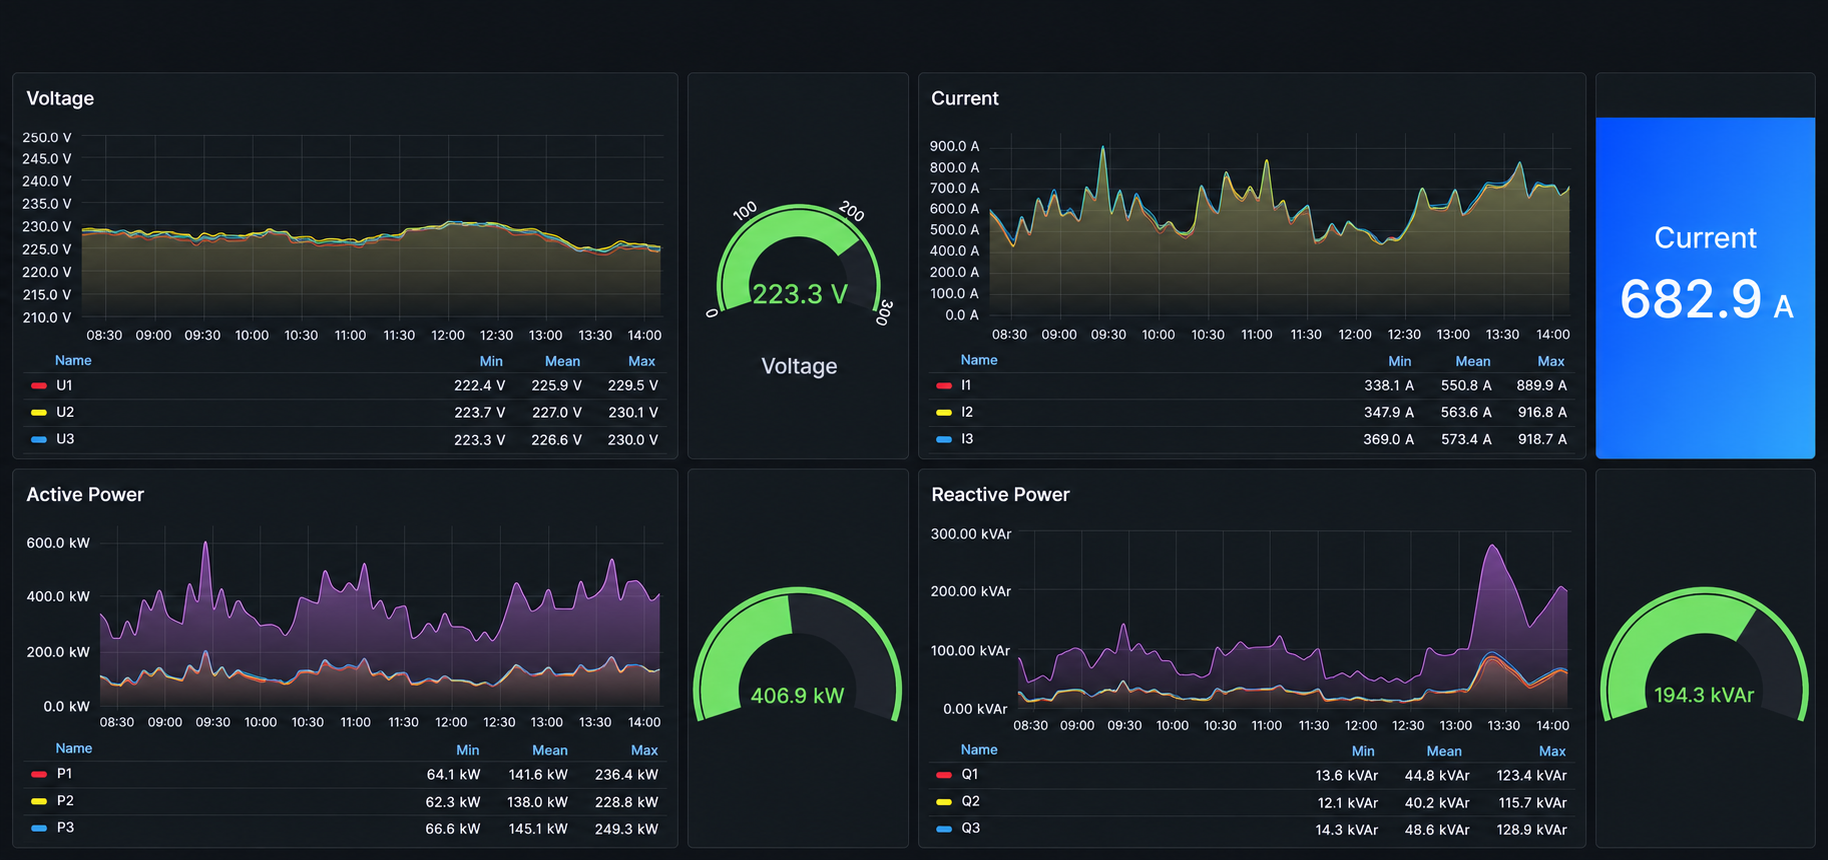Sort Reactive Power legend by Max column
The width and height of the screenshot is (1828, 860).
[x=1553, y=751]
